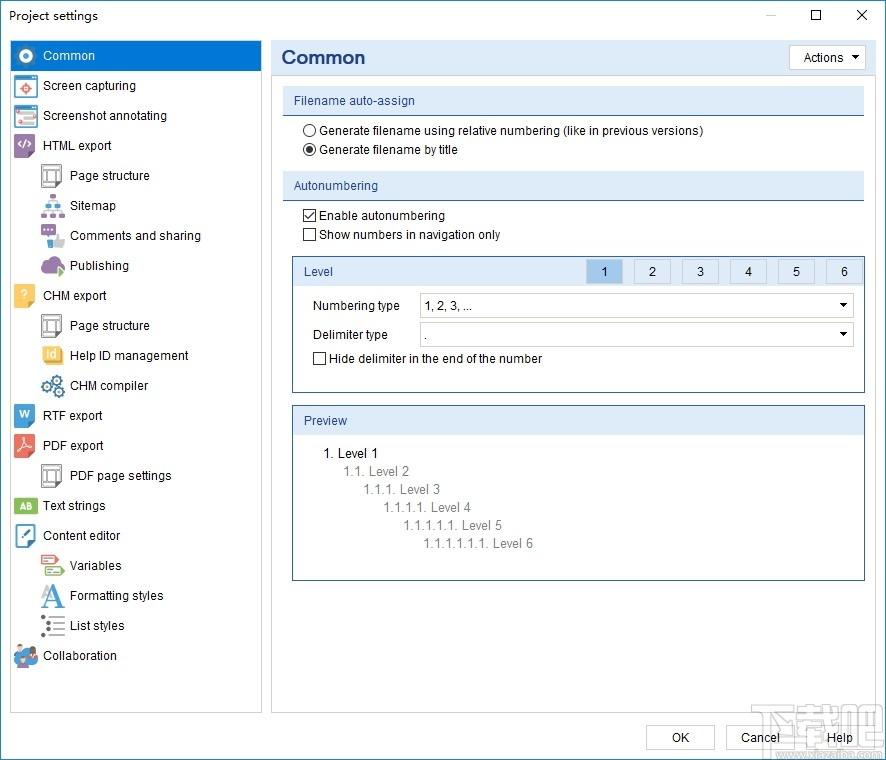Screen dimensions: 886x760
Task: Switch to Level 3 tab
Action: tap(700, 272)
